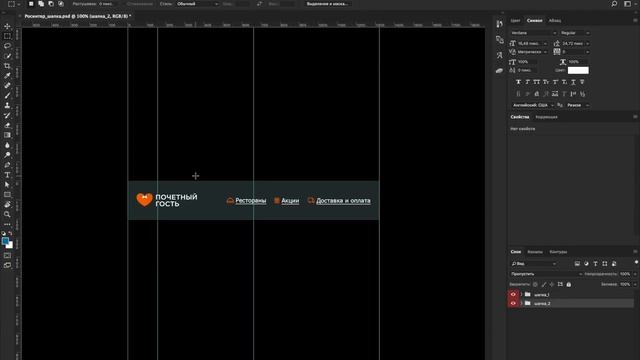Switch to the Channels tab
Viewport: 640px width, 360px height.
535,252
